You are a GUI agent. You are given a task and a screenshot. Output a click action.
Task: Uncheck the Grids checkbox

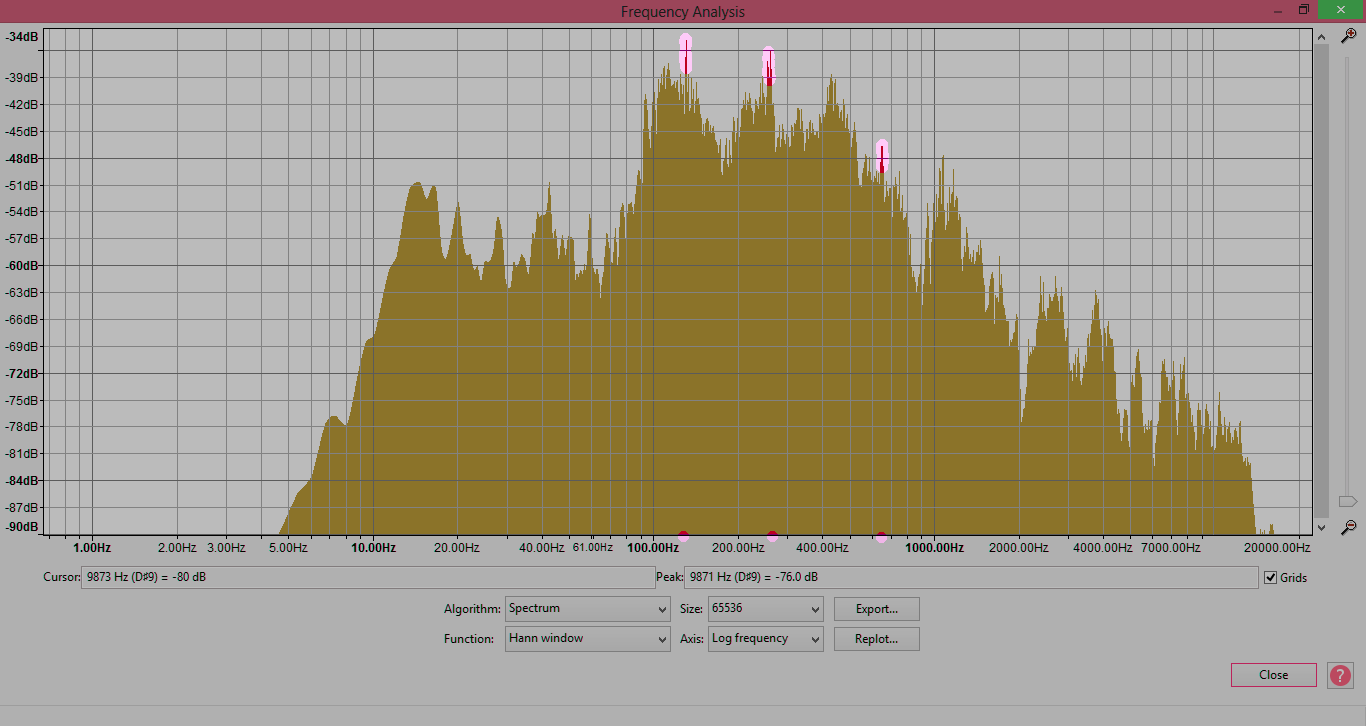[1271, 578]
